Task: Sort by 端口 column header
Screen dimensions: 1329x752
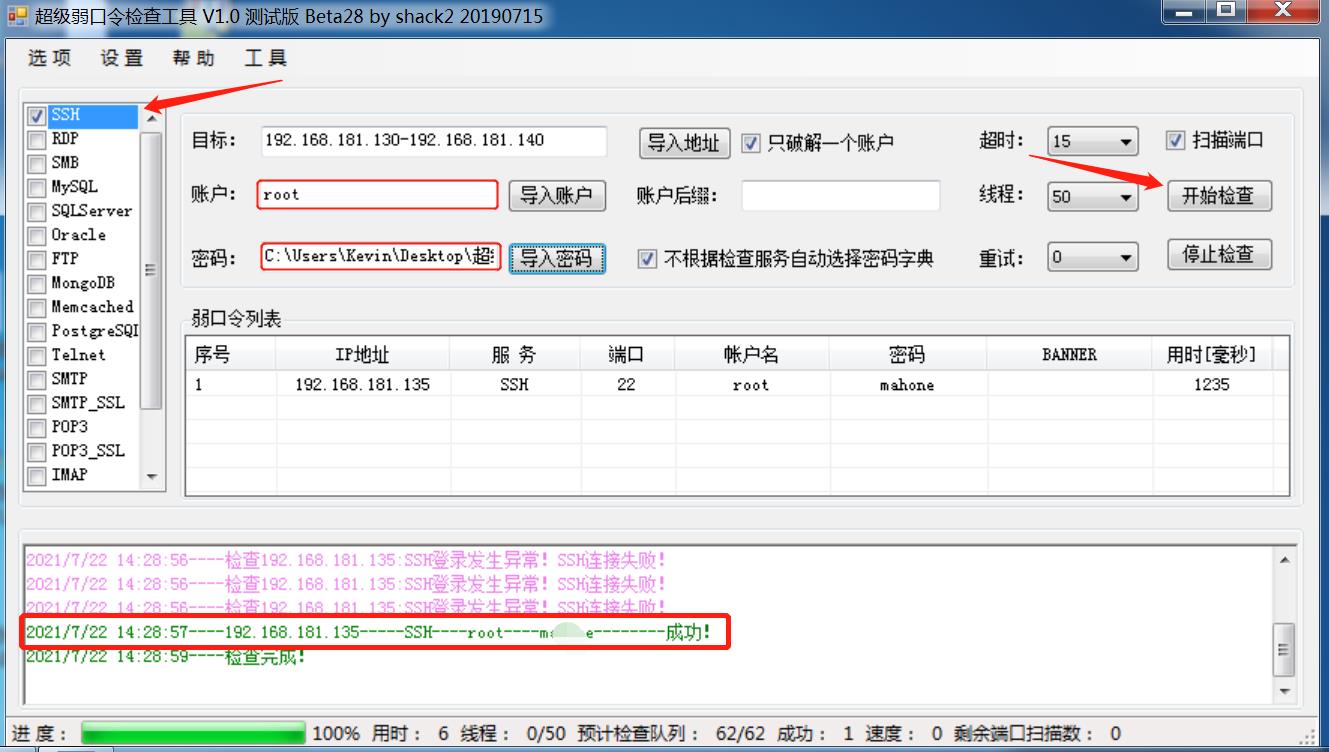Action: coord(627,355)
